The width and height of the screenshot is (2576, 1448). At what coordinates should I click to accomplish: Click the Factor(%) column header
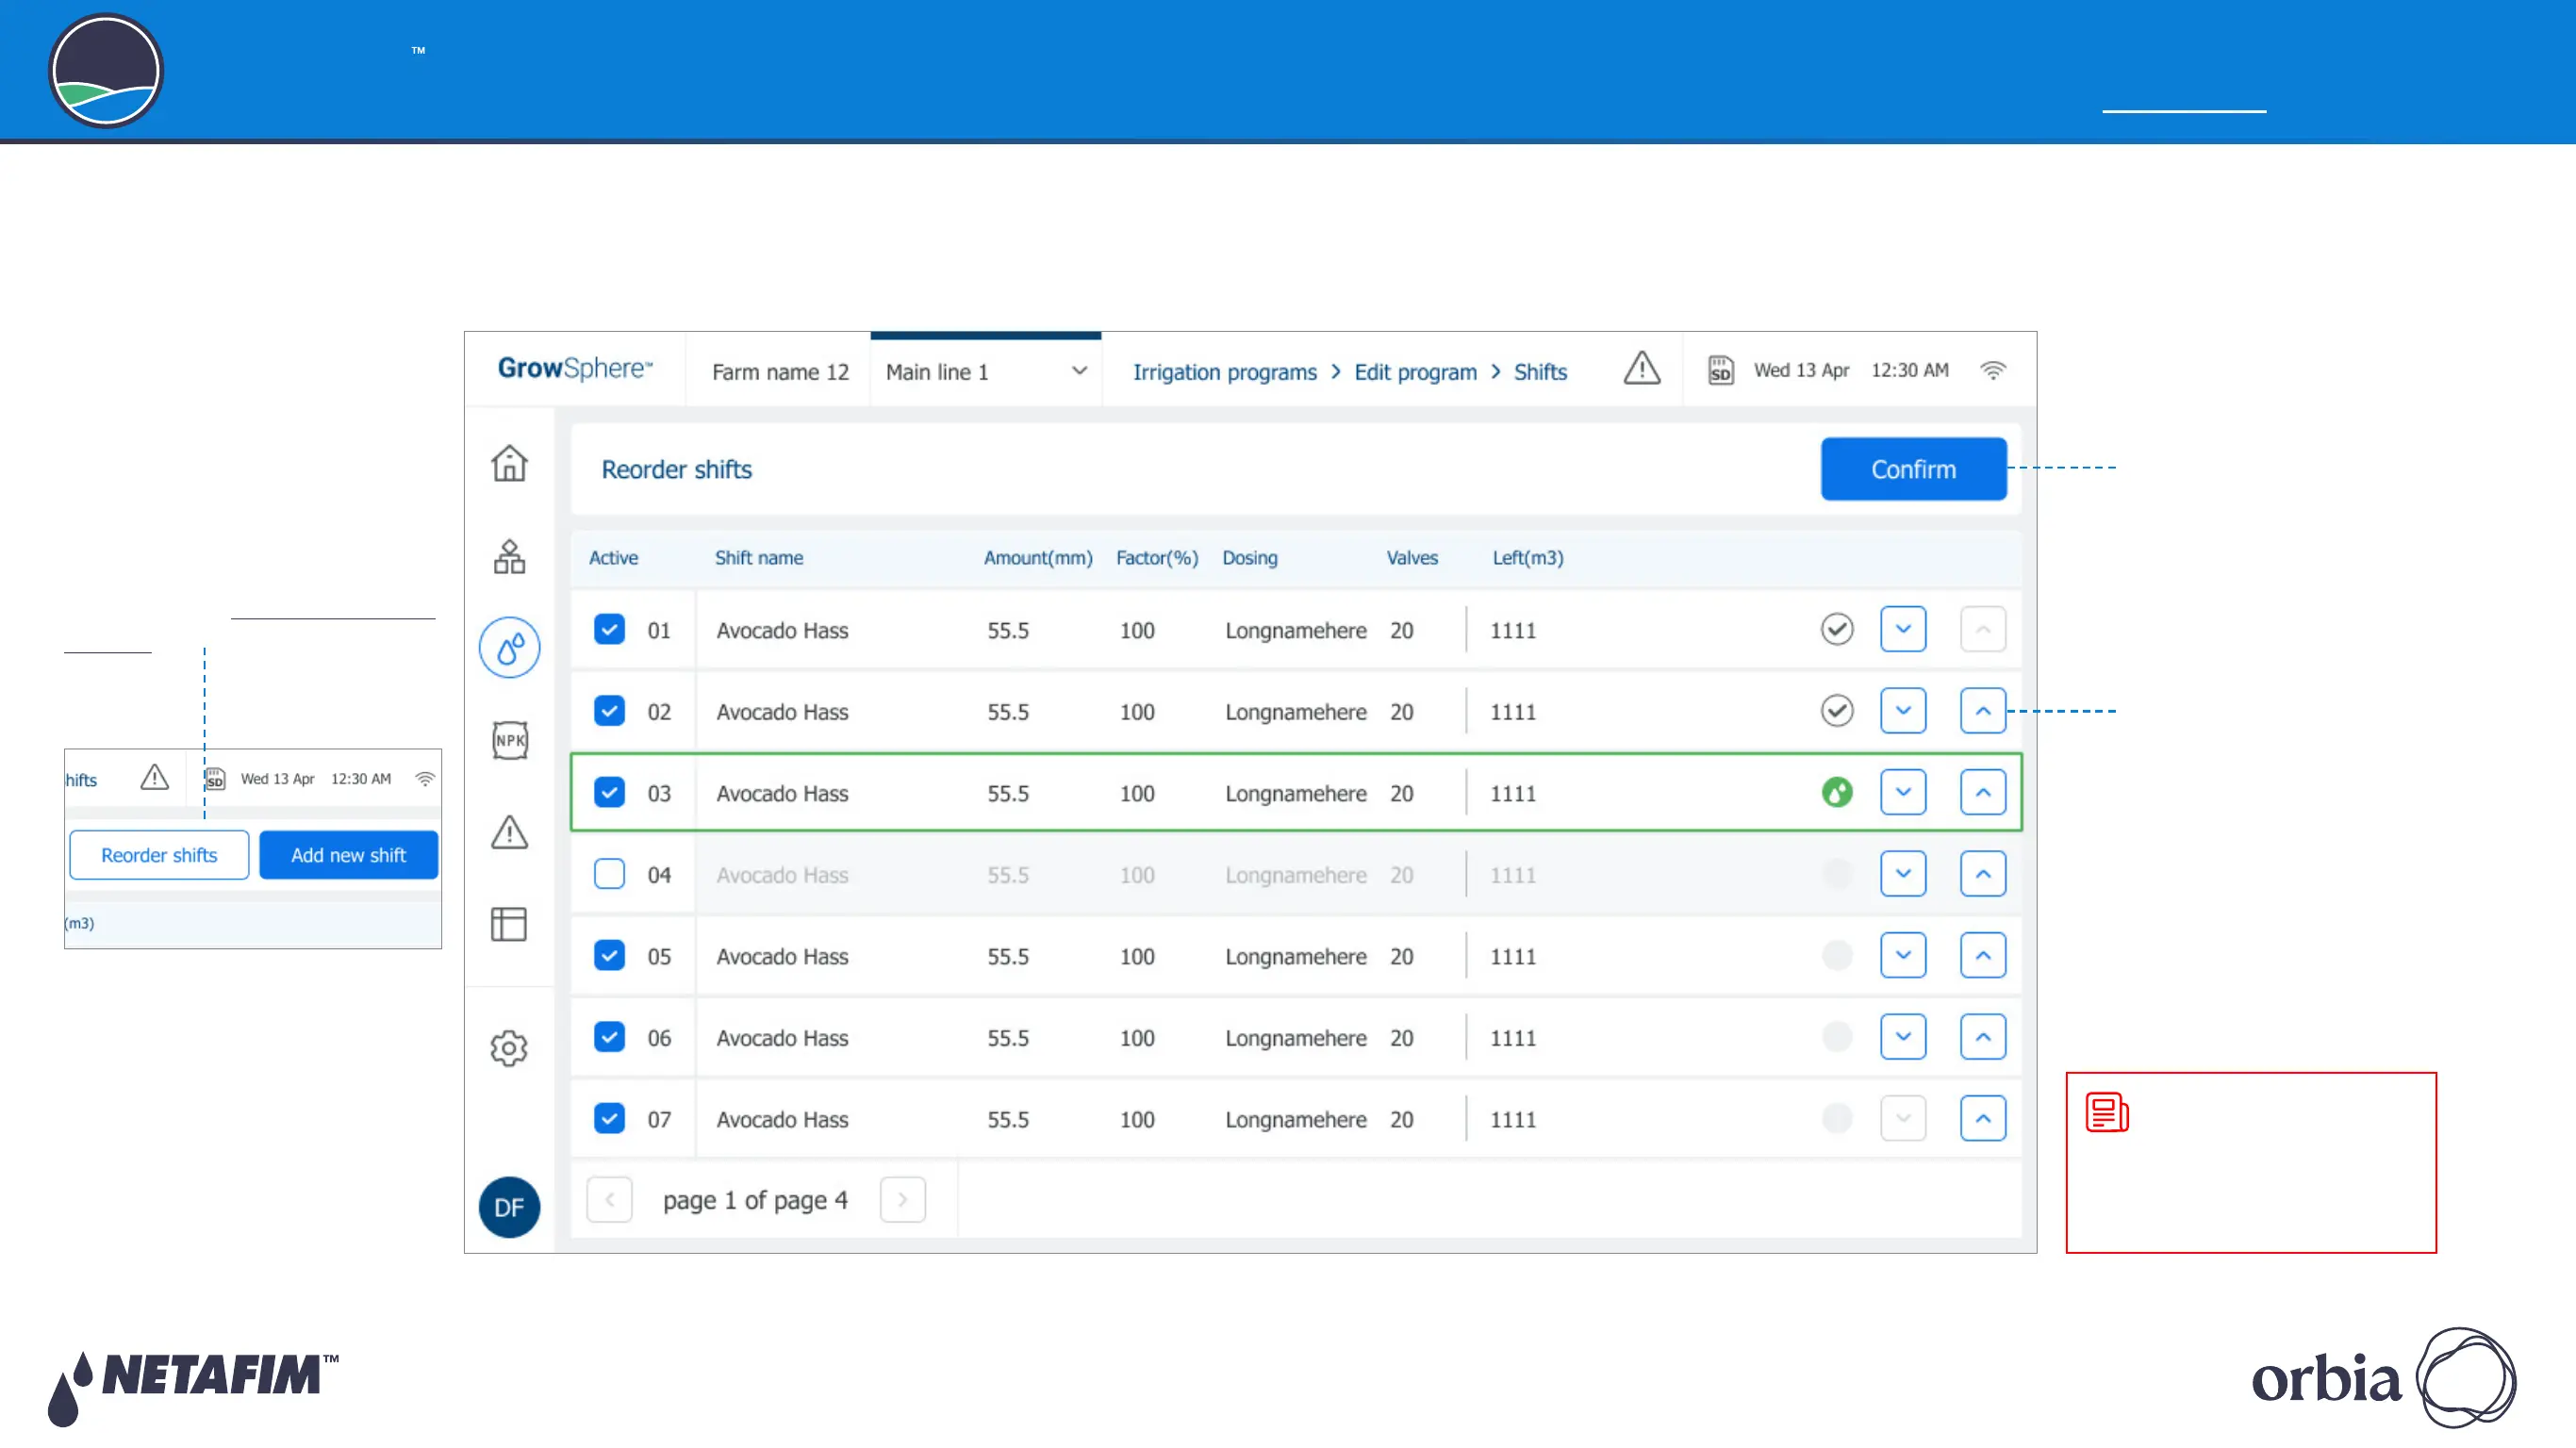(1157, 558)
